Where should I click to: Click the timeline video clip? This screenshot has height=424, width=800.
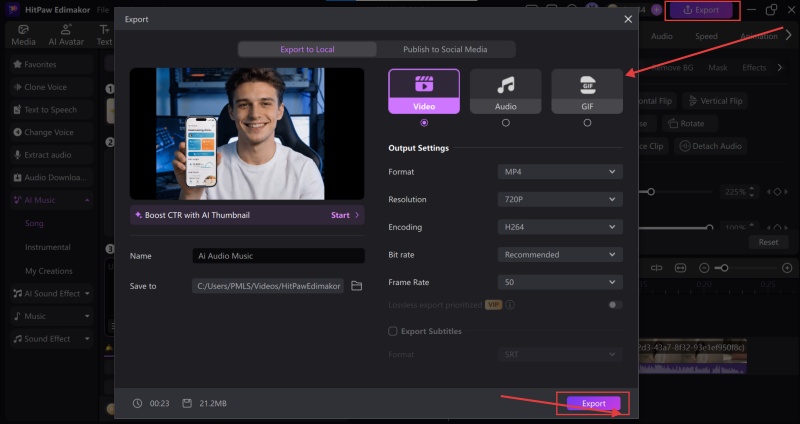[x=692, y=356]
